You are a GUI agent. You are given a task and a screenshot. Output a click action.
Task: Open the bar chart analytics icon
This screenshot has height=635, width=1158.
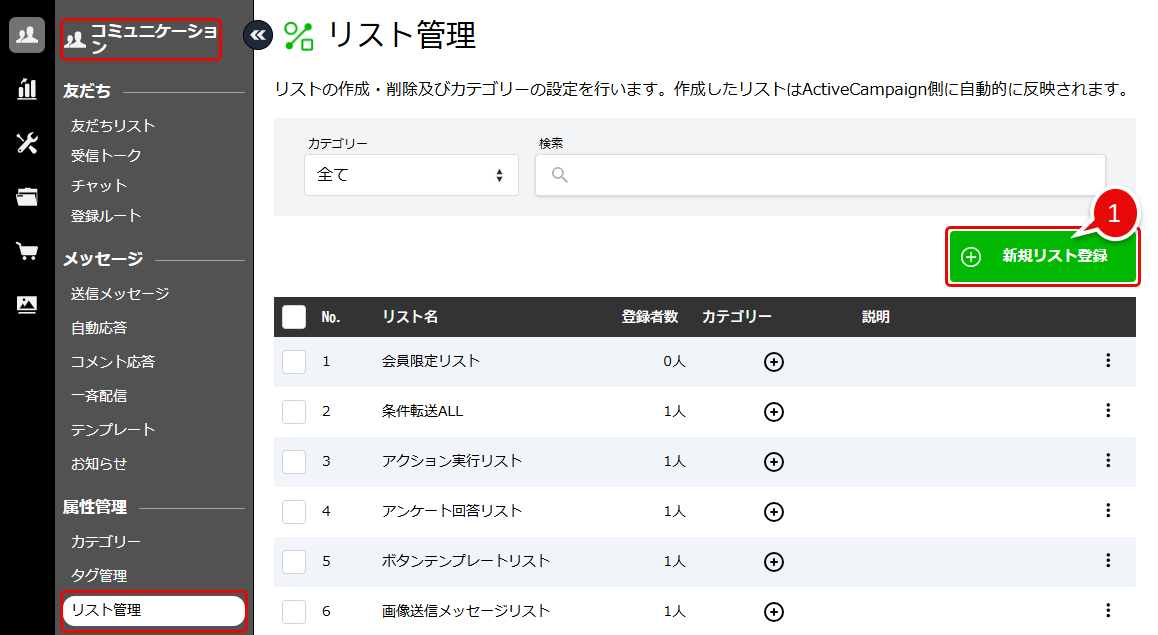(x=26, y=89)
